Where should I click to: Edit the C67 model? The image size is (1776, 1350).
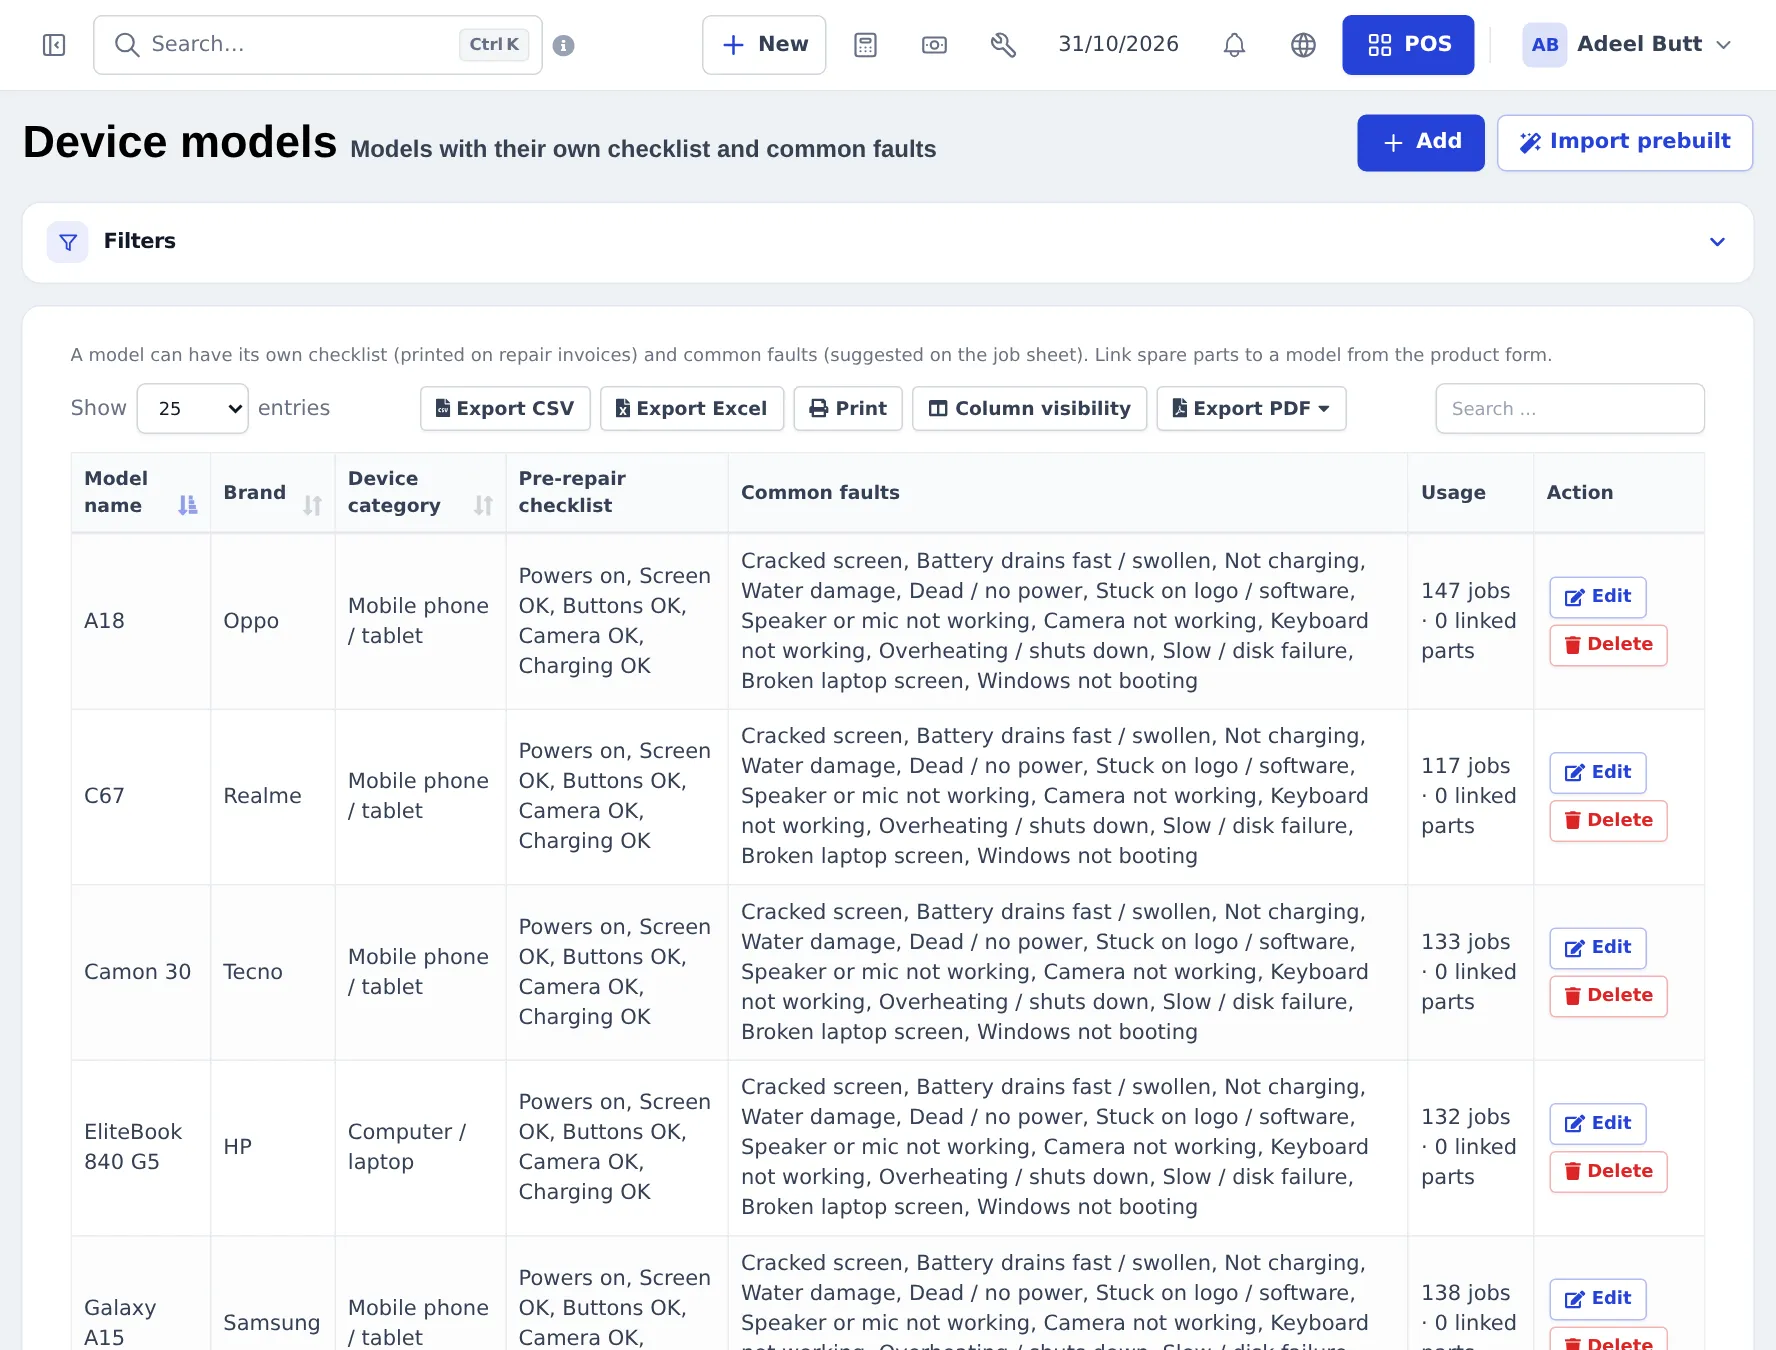1598,772
